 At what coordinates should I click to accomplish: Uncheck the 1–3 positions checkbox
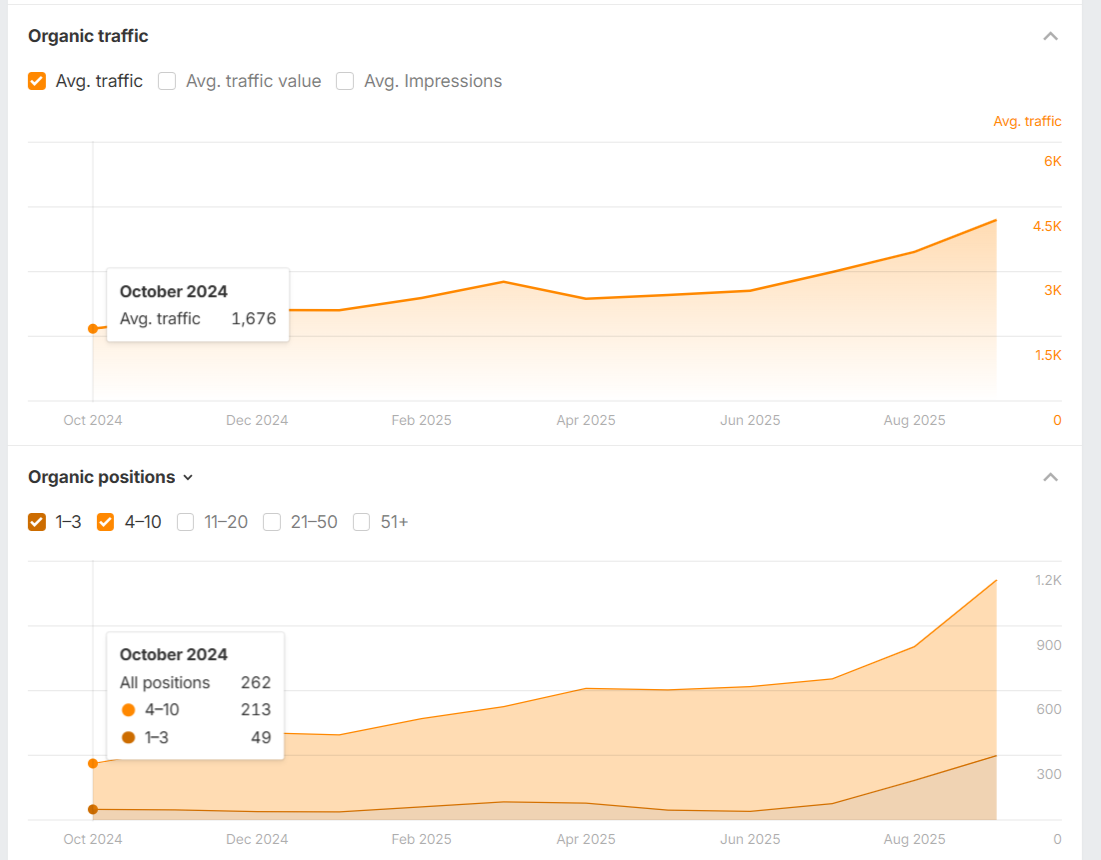coord(37,522)
